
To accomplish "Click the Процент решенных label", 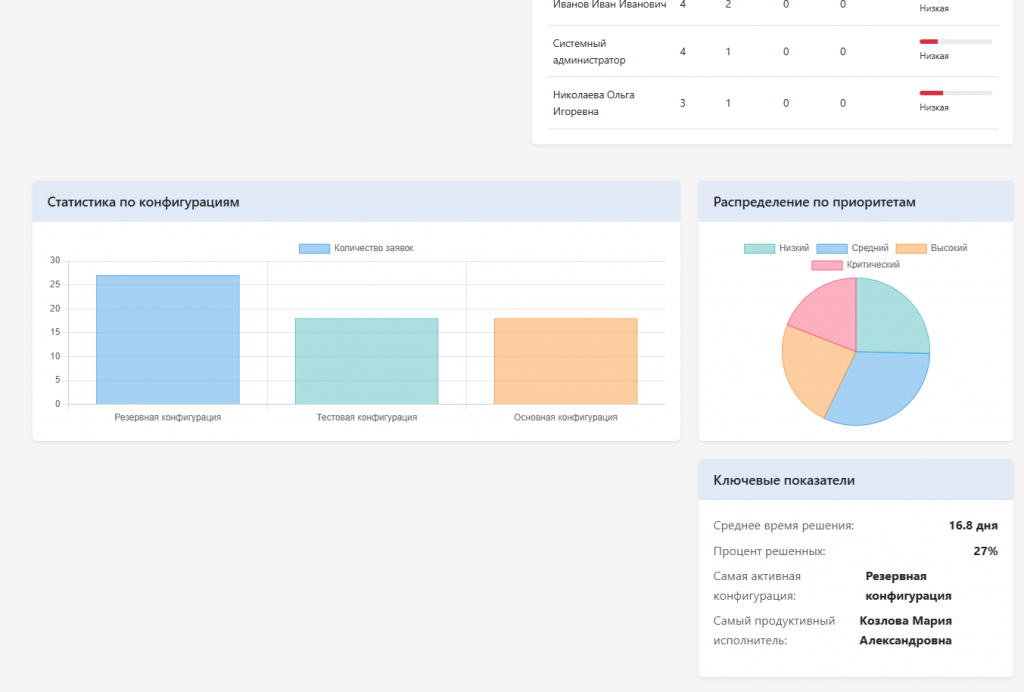I will [769, 551].
